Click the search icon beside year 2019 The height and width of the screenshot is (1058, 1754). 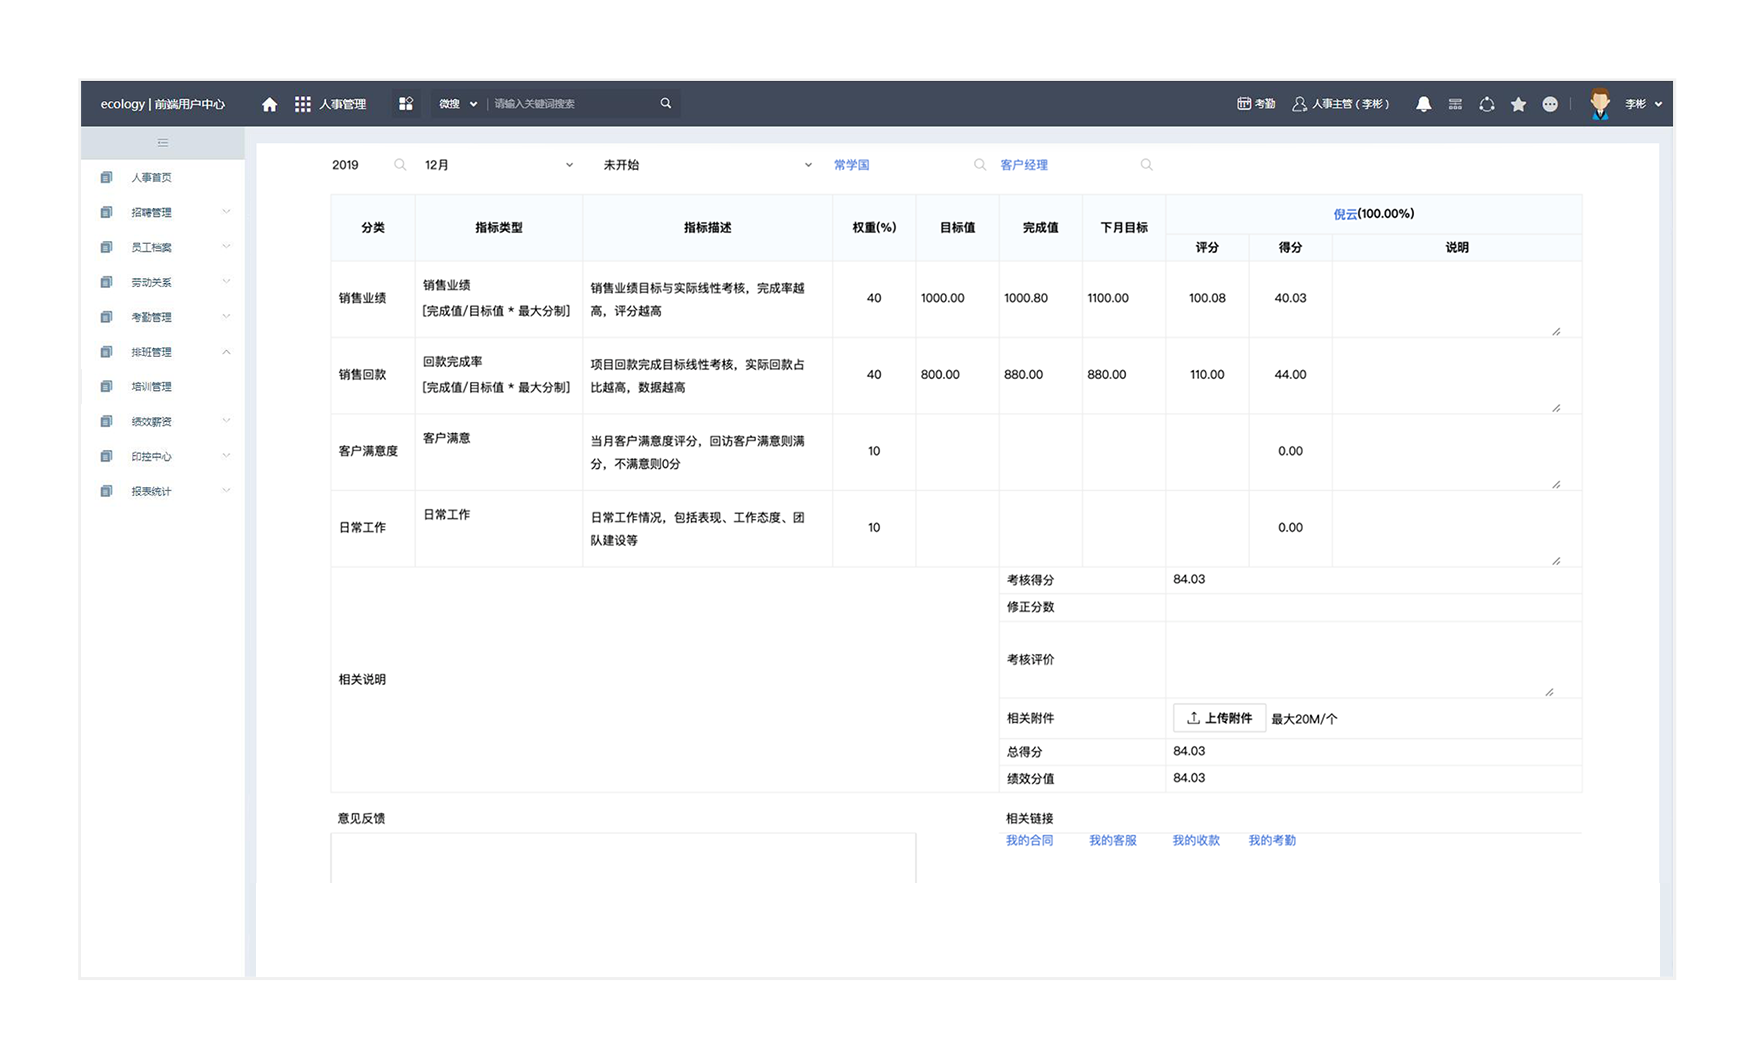point(400,165)
